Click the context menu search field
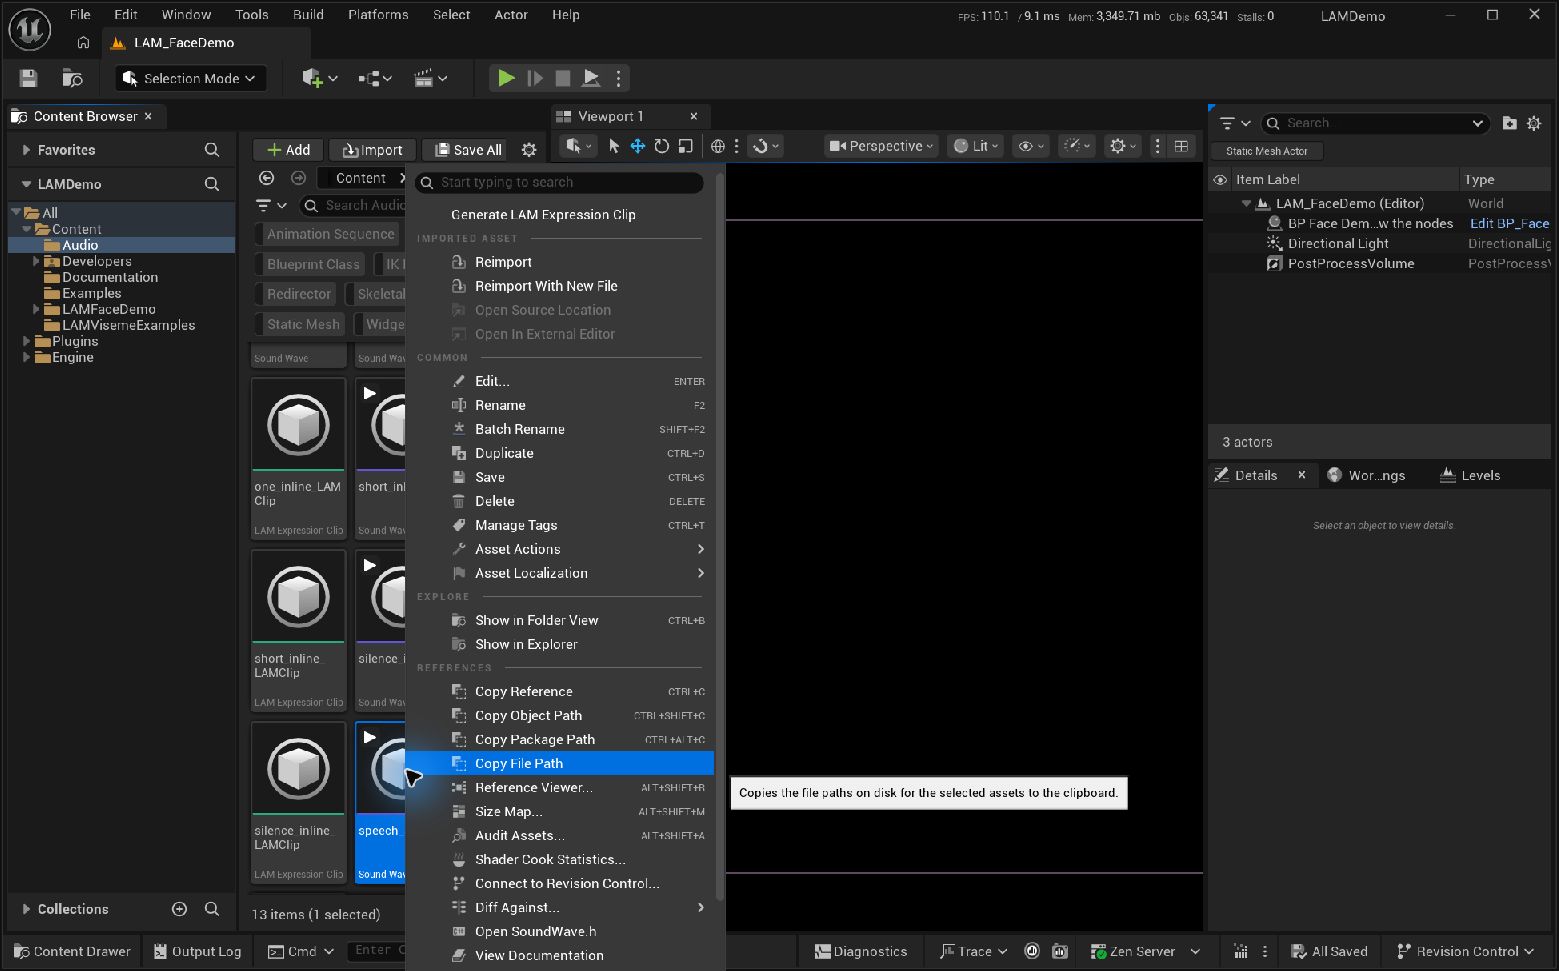1559x971 pixels. [x=560, y=182]
